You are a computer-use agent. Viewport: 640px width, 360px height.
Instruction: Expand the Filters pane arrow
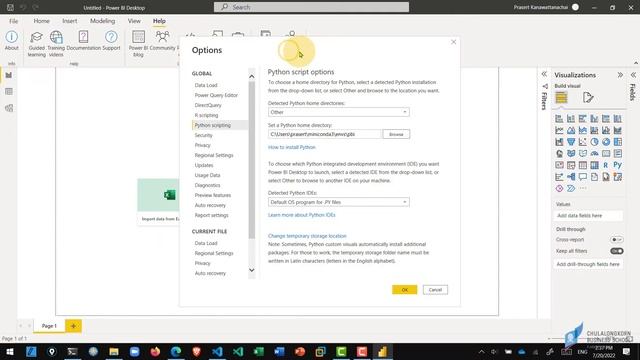click(x=544, y=74)
